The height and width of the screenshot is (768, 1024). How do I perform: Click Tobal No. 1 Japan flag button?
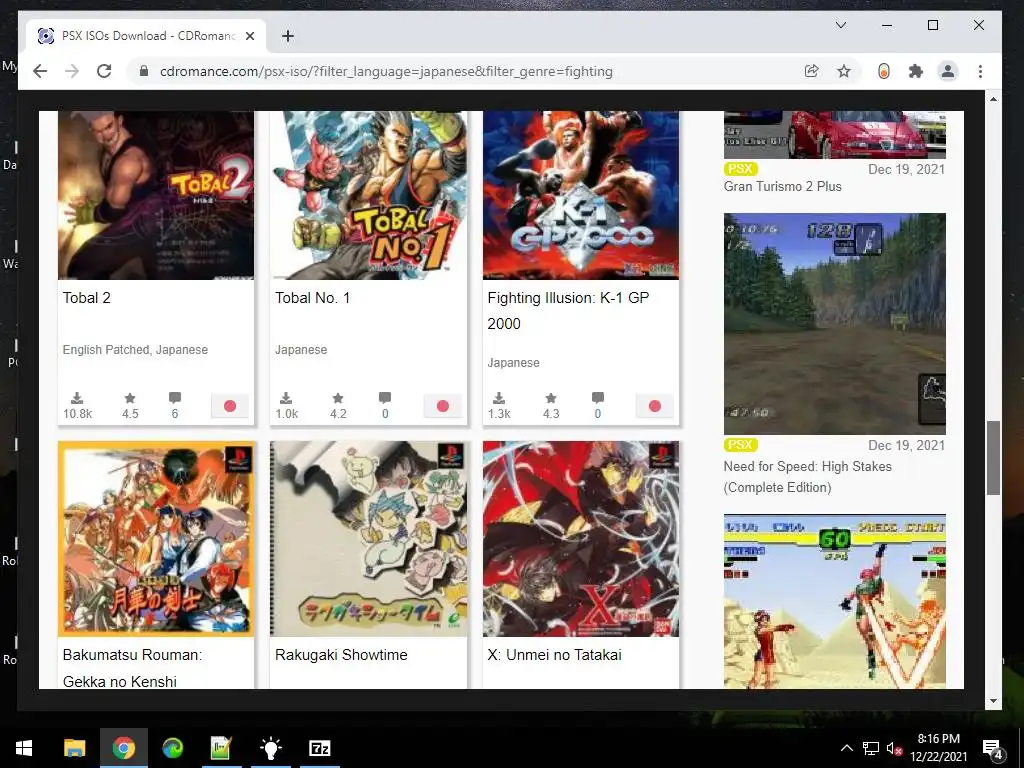443,406
